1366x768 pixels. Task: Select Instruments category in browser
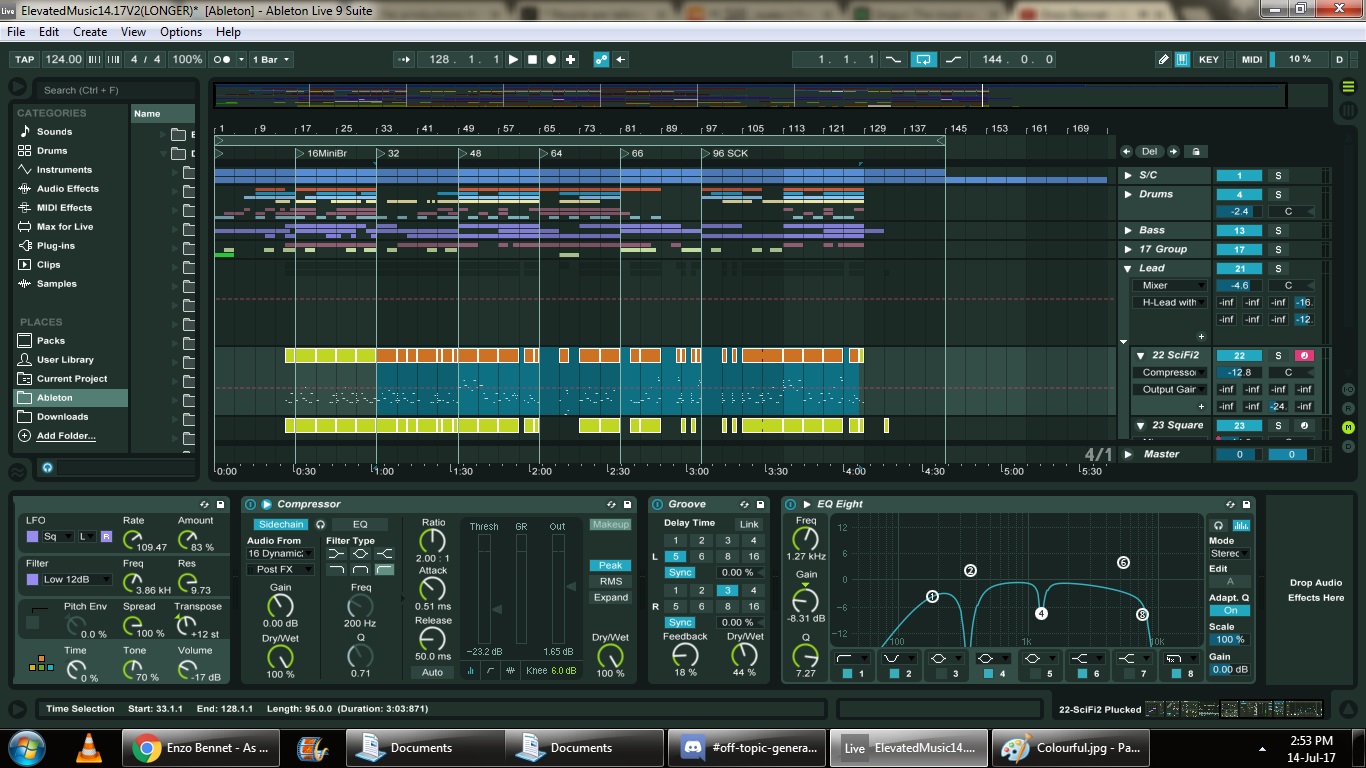[64, 170]
